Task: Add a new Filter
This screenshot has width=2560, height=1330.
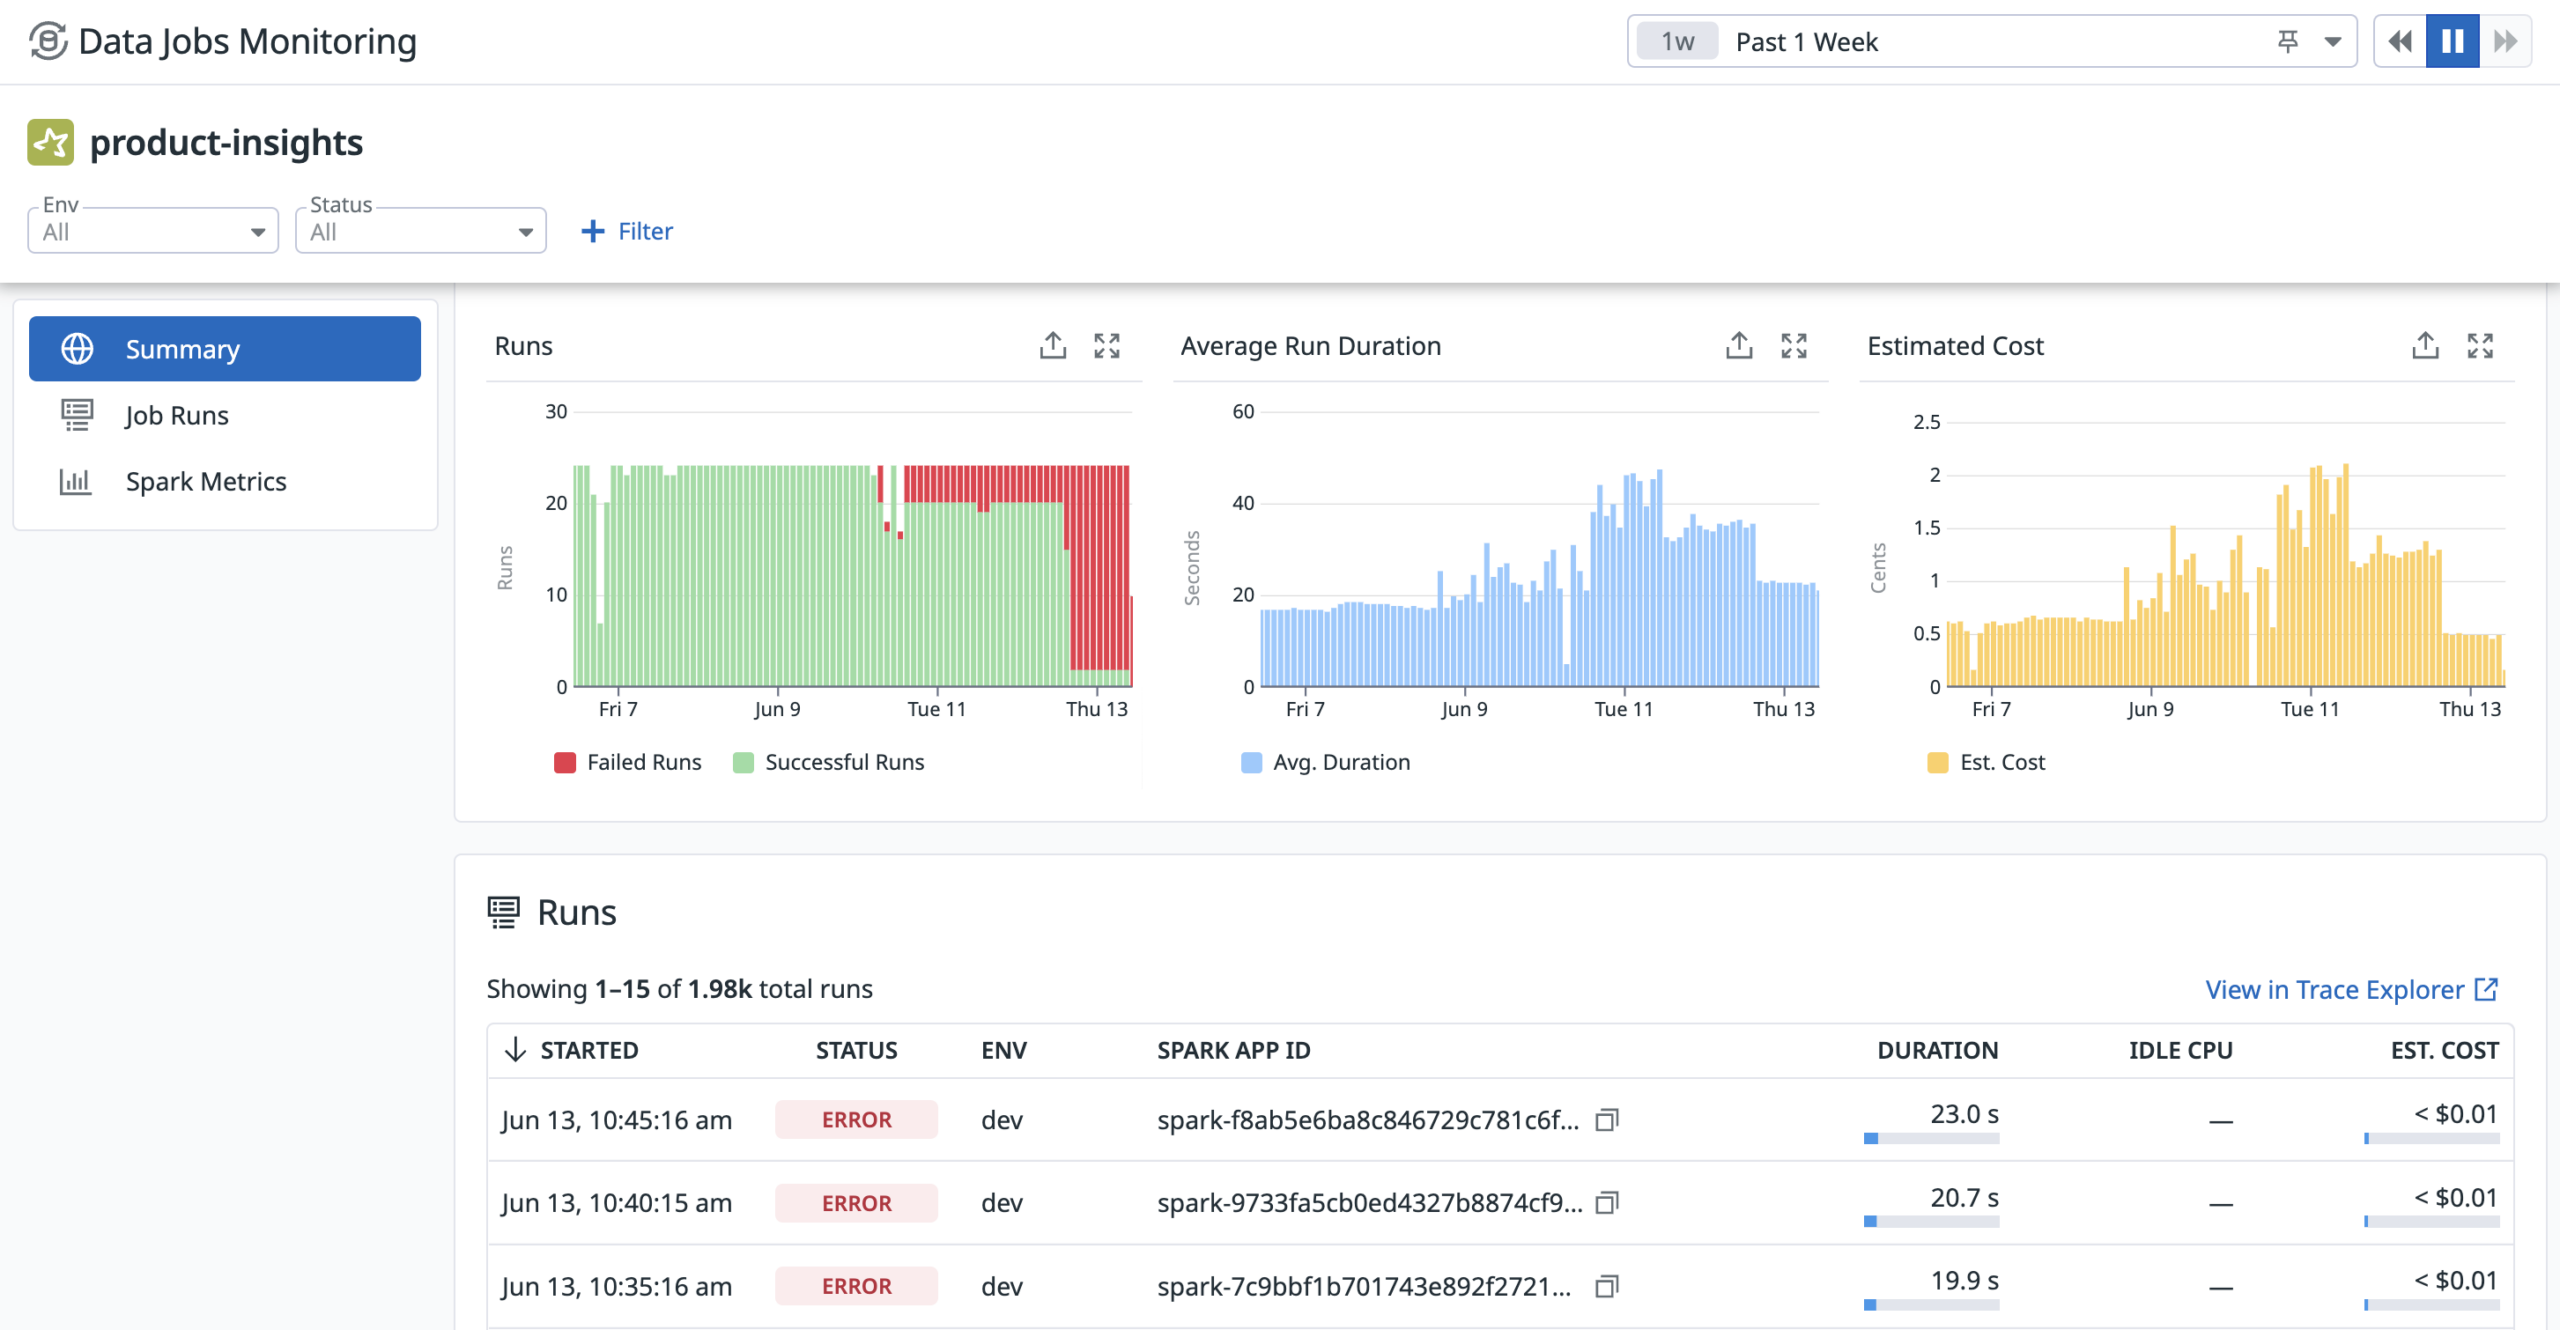Action: pos(627,231)
